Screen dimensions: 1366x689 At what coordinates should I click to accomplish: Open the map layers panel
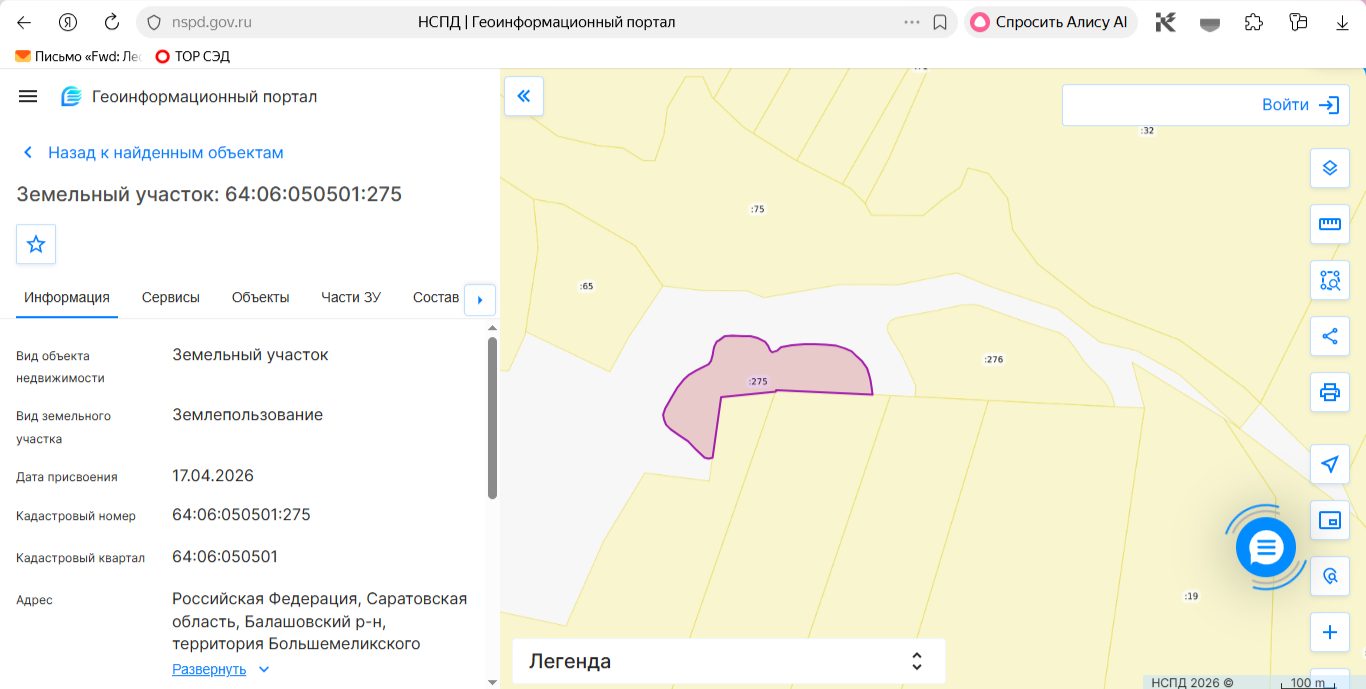[x=1329, y=168]
